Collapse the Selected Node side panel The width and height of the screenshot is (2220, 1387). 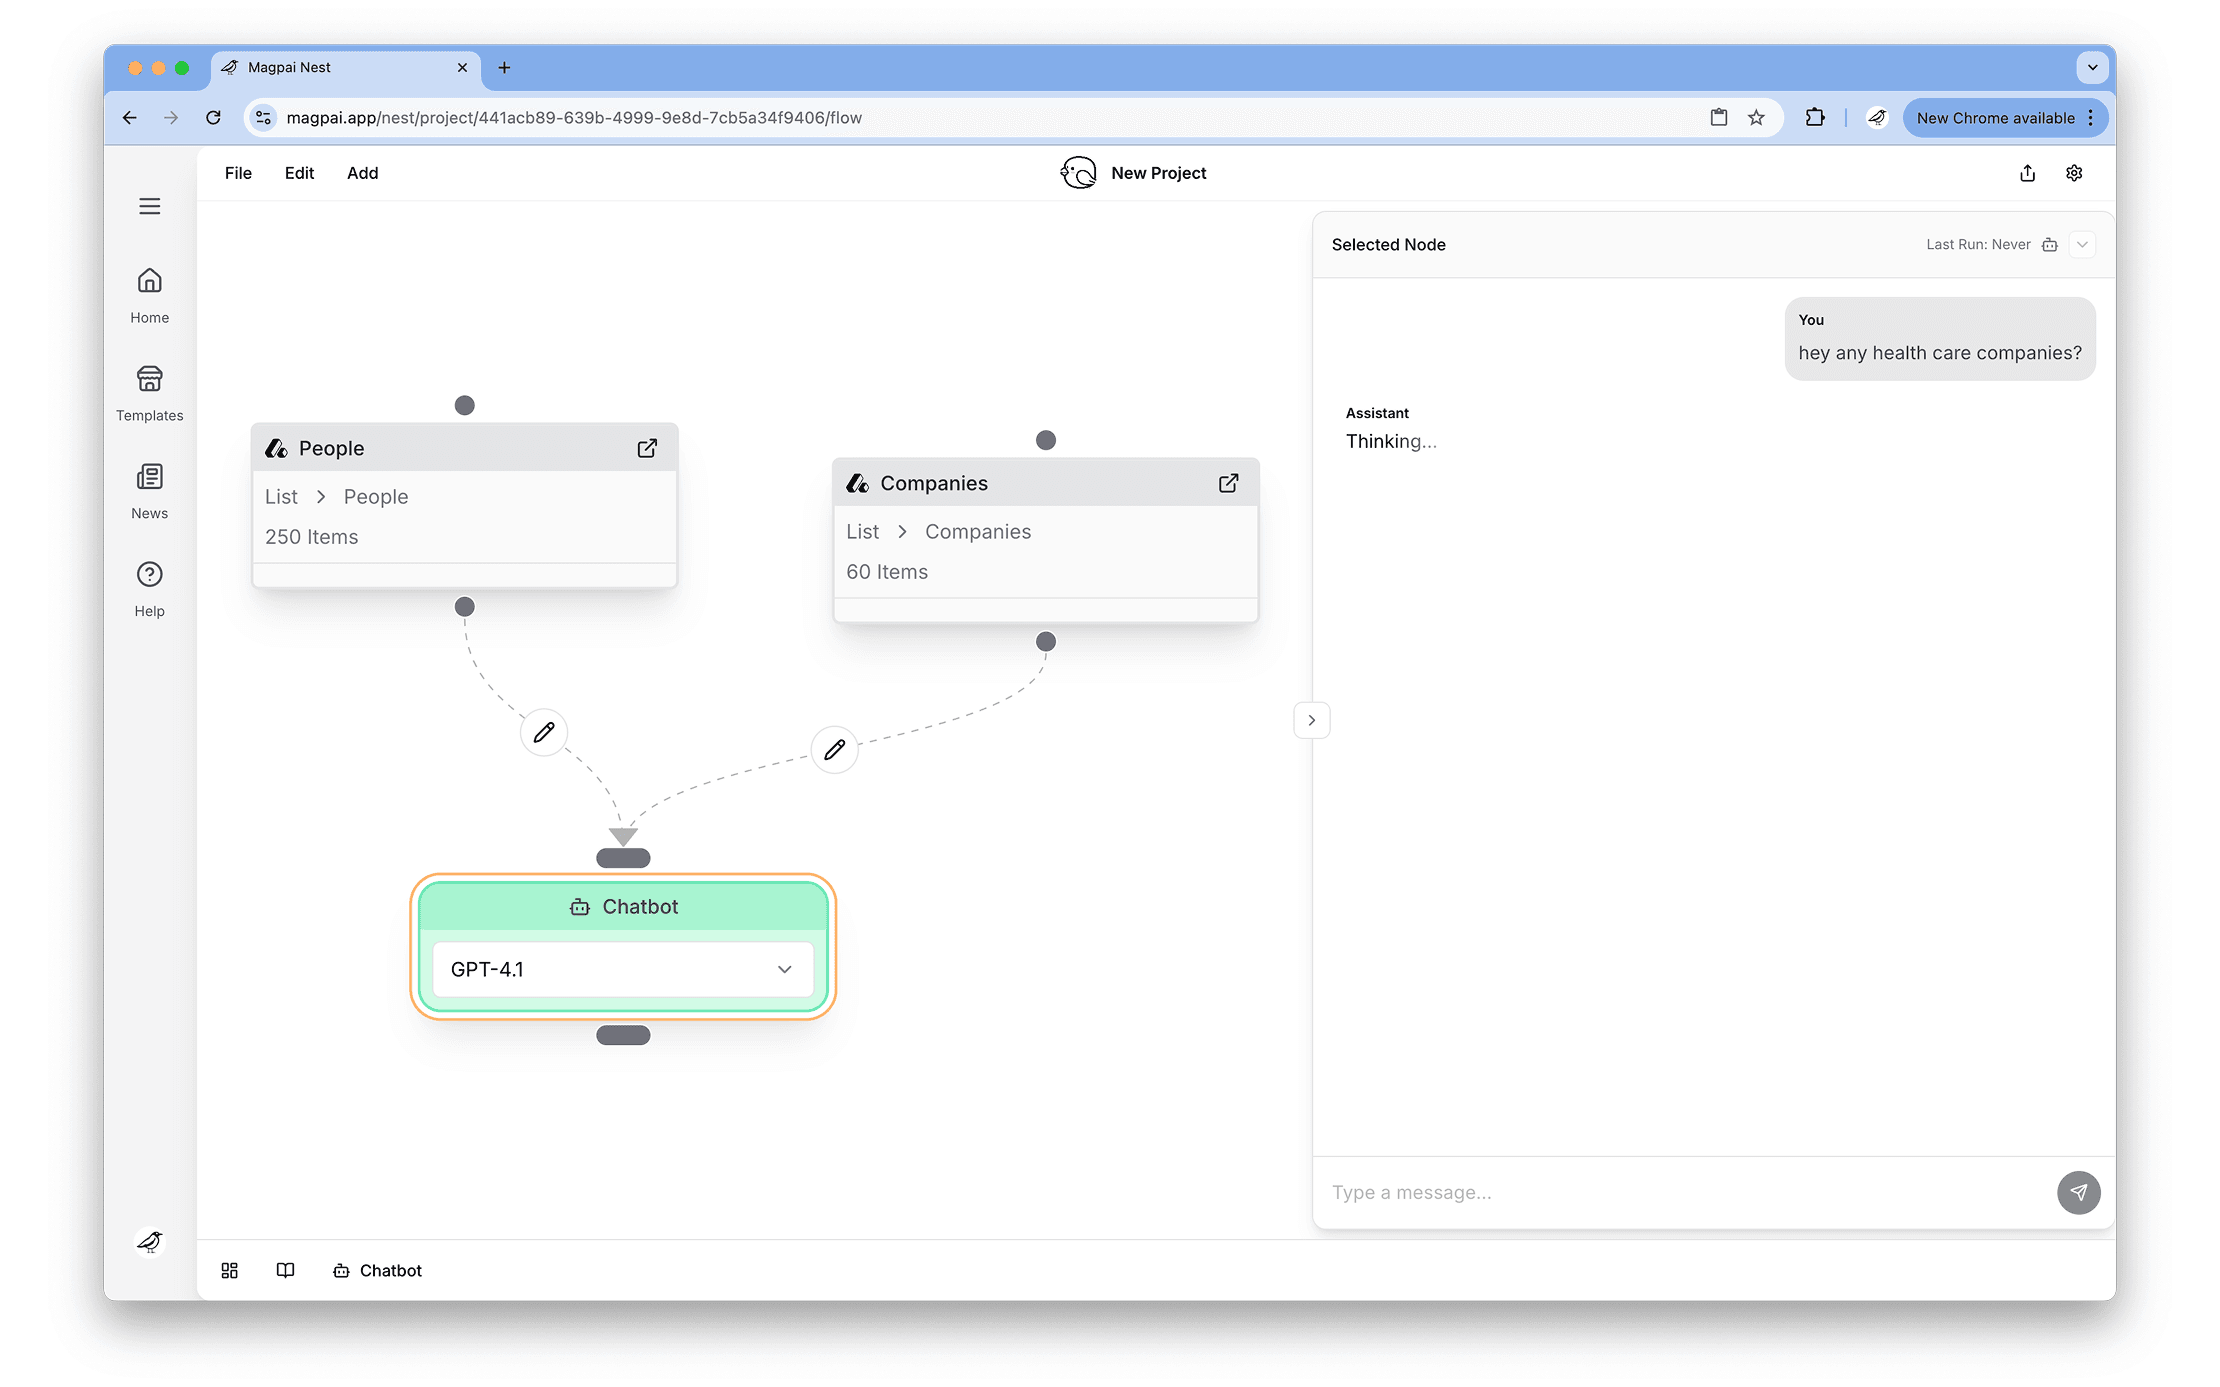(x=1311, y=720)
